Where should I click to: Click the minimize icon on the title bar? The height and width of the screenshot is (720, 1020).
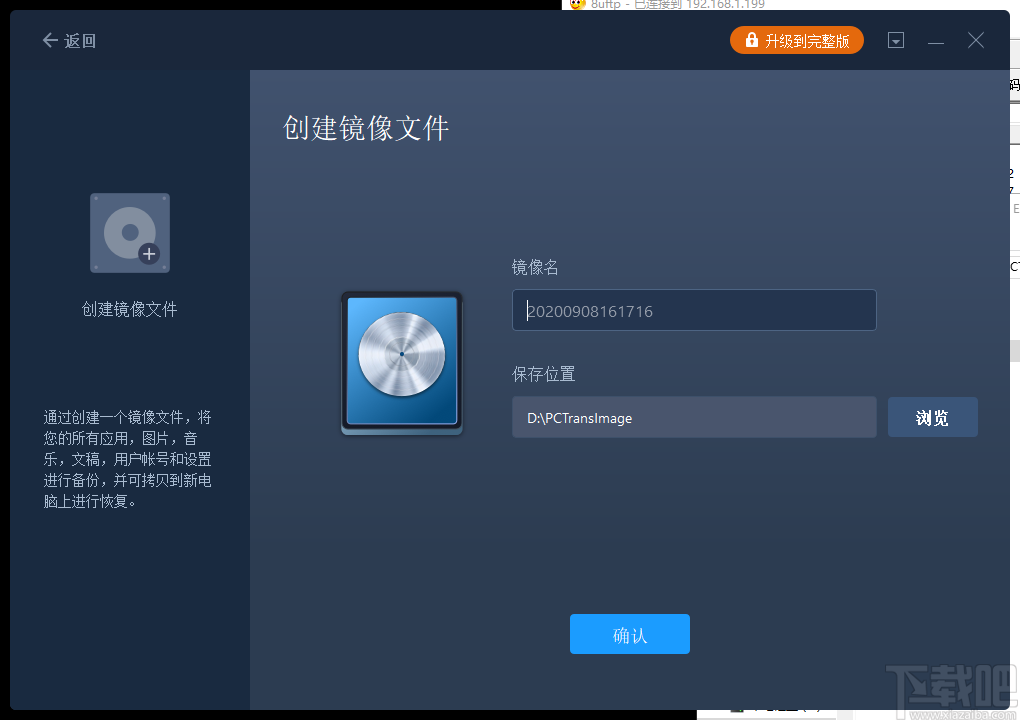[936, 40]
